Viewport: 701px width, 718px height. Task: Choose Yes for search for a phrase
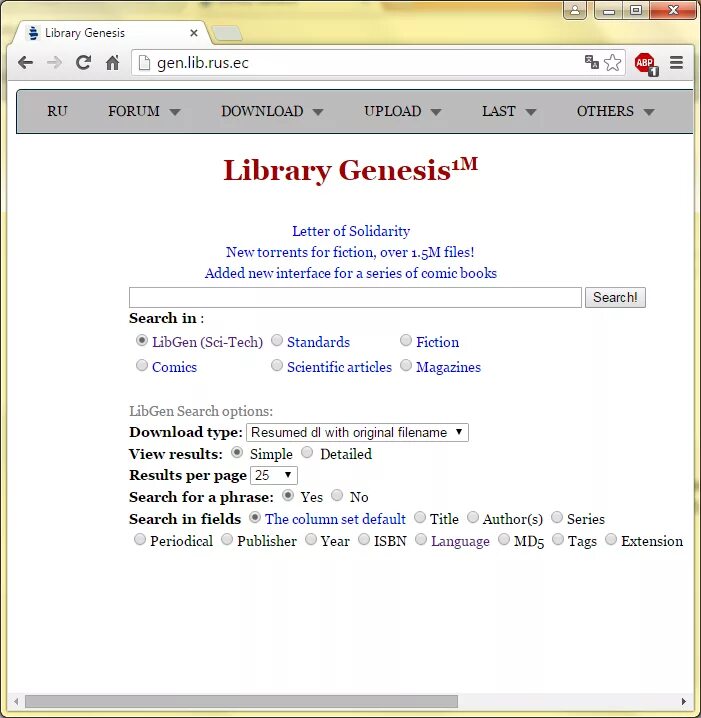[288, 495]
